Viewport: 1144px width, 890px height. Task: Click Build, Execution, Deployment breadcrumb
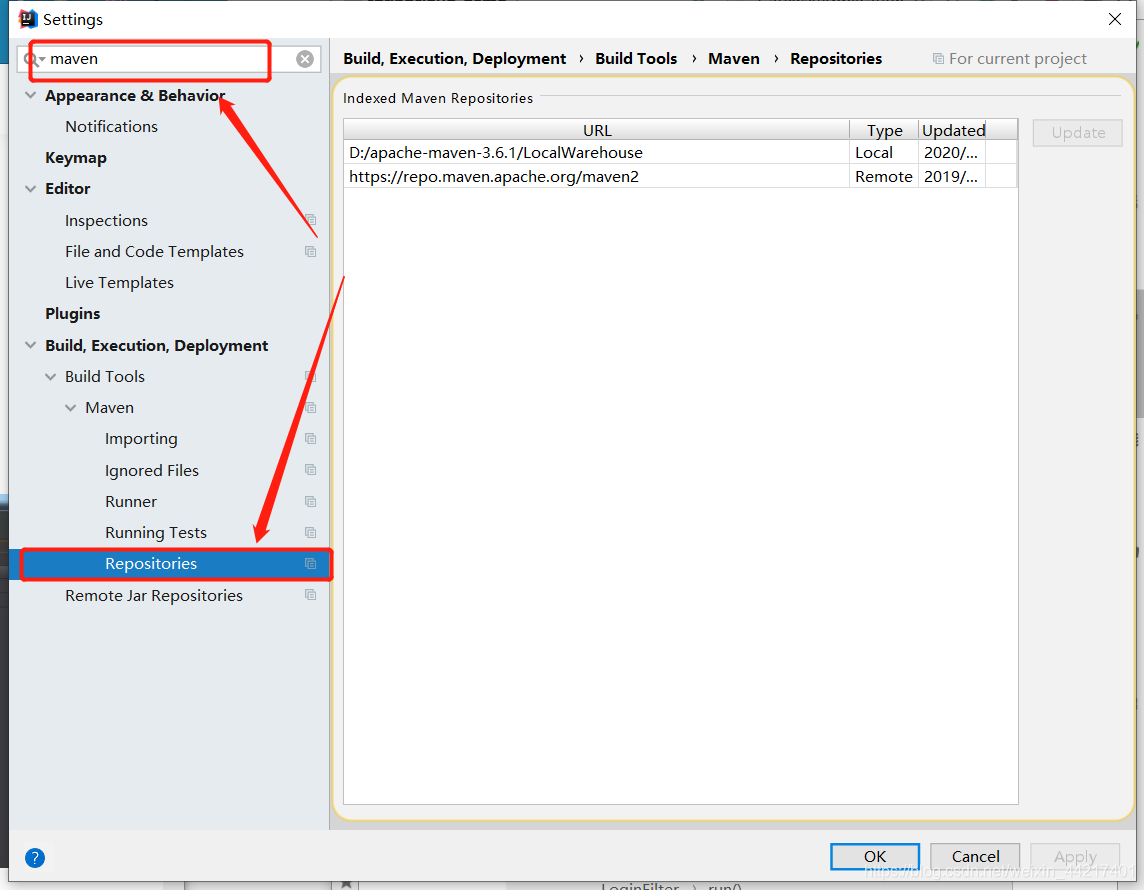(x=455, y=59)
